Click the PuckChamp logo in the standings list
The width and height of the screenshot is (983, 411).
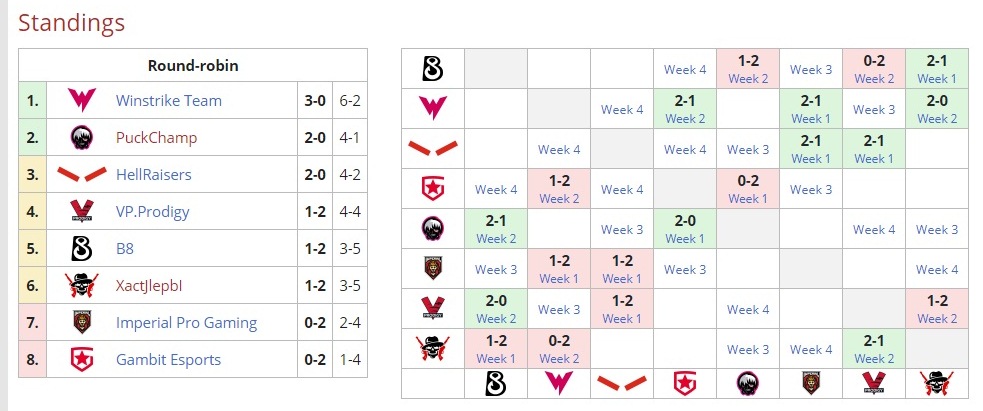coord(81,138)
